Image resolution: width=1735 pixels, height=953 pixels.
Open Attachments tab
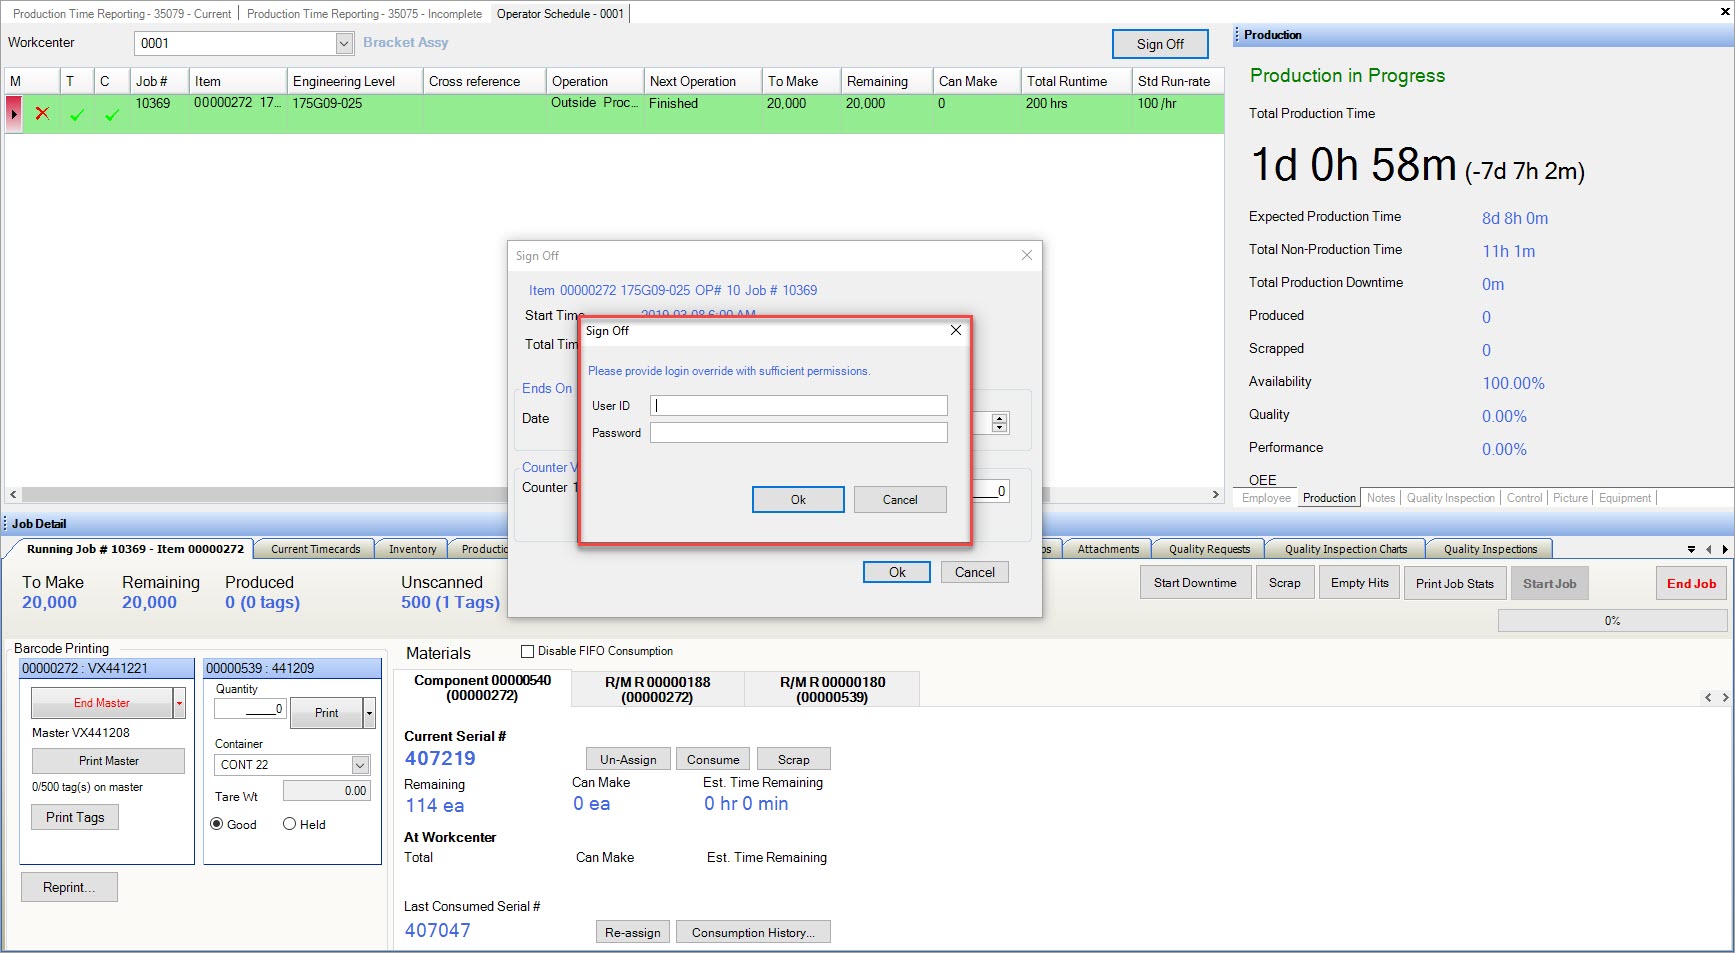point(1108,549)
